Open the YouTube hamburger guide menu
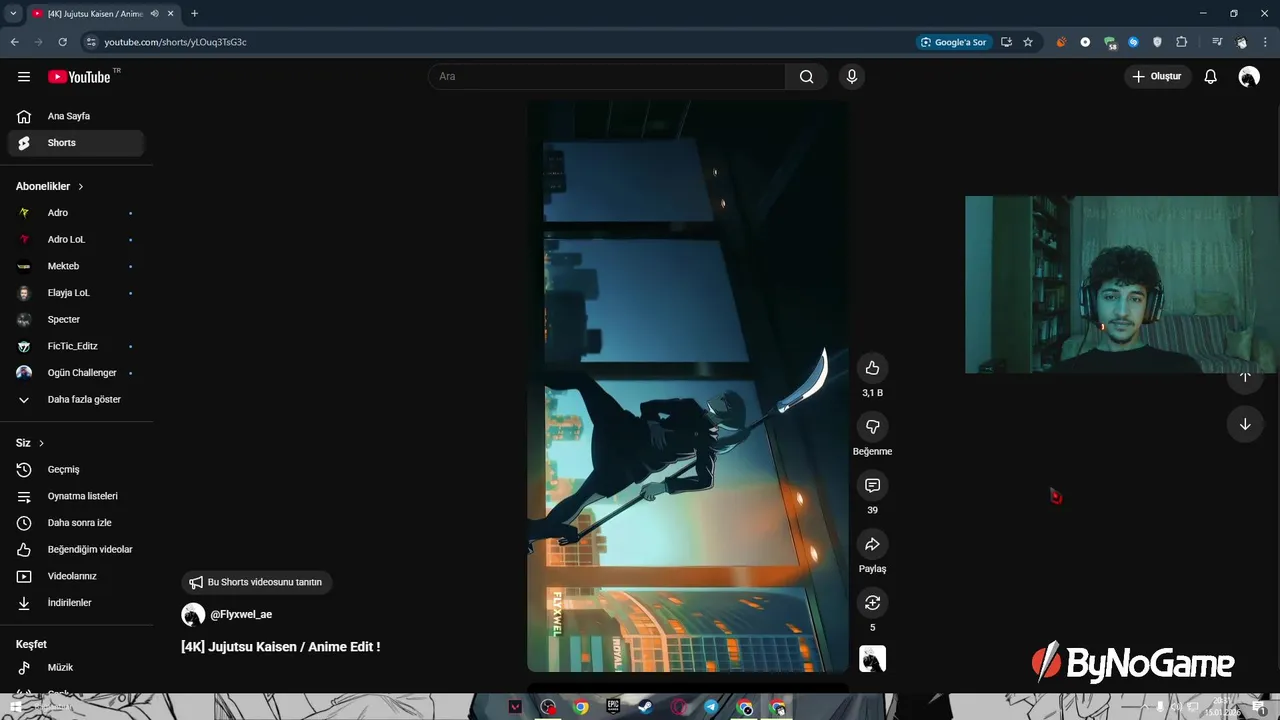This screenshot has width=1280, height=720. tap(24, 77)
